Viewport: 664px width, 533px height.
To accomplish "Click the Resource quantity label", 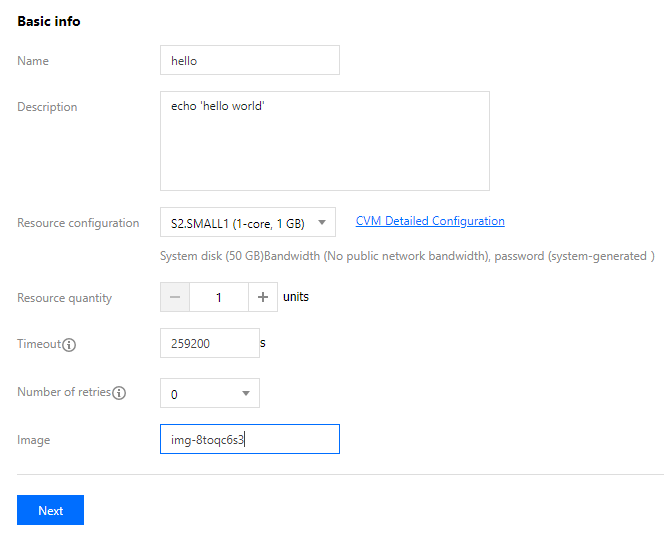I will click(x=65, y=298).
